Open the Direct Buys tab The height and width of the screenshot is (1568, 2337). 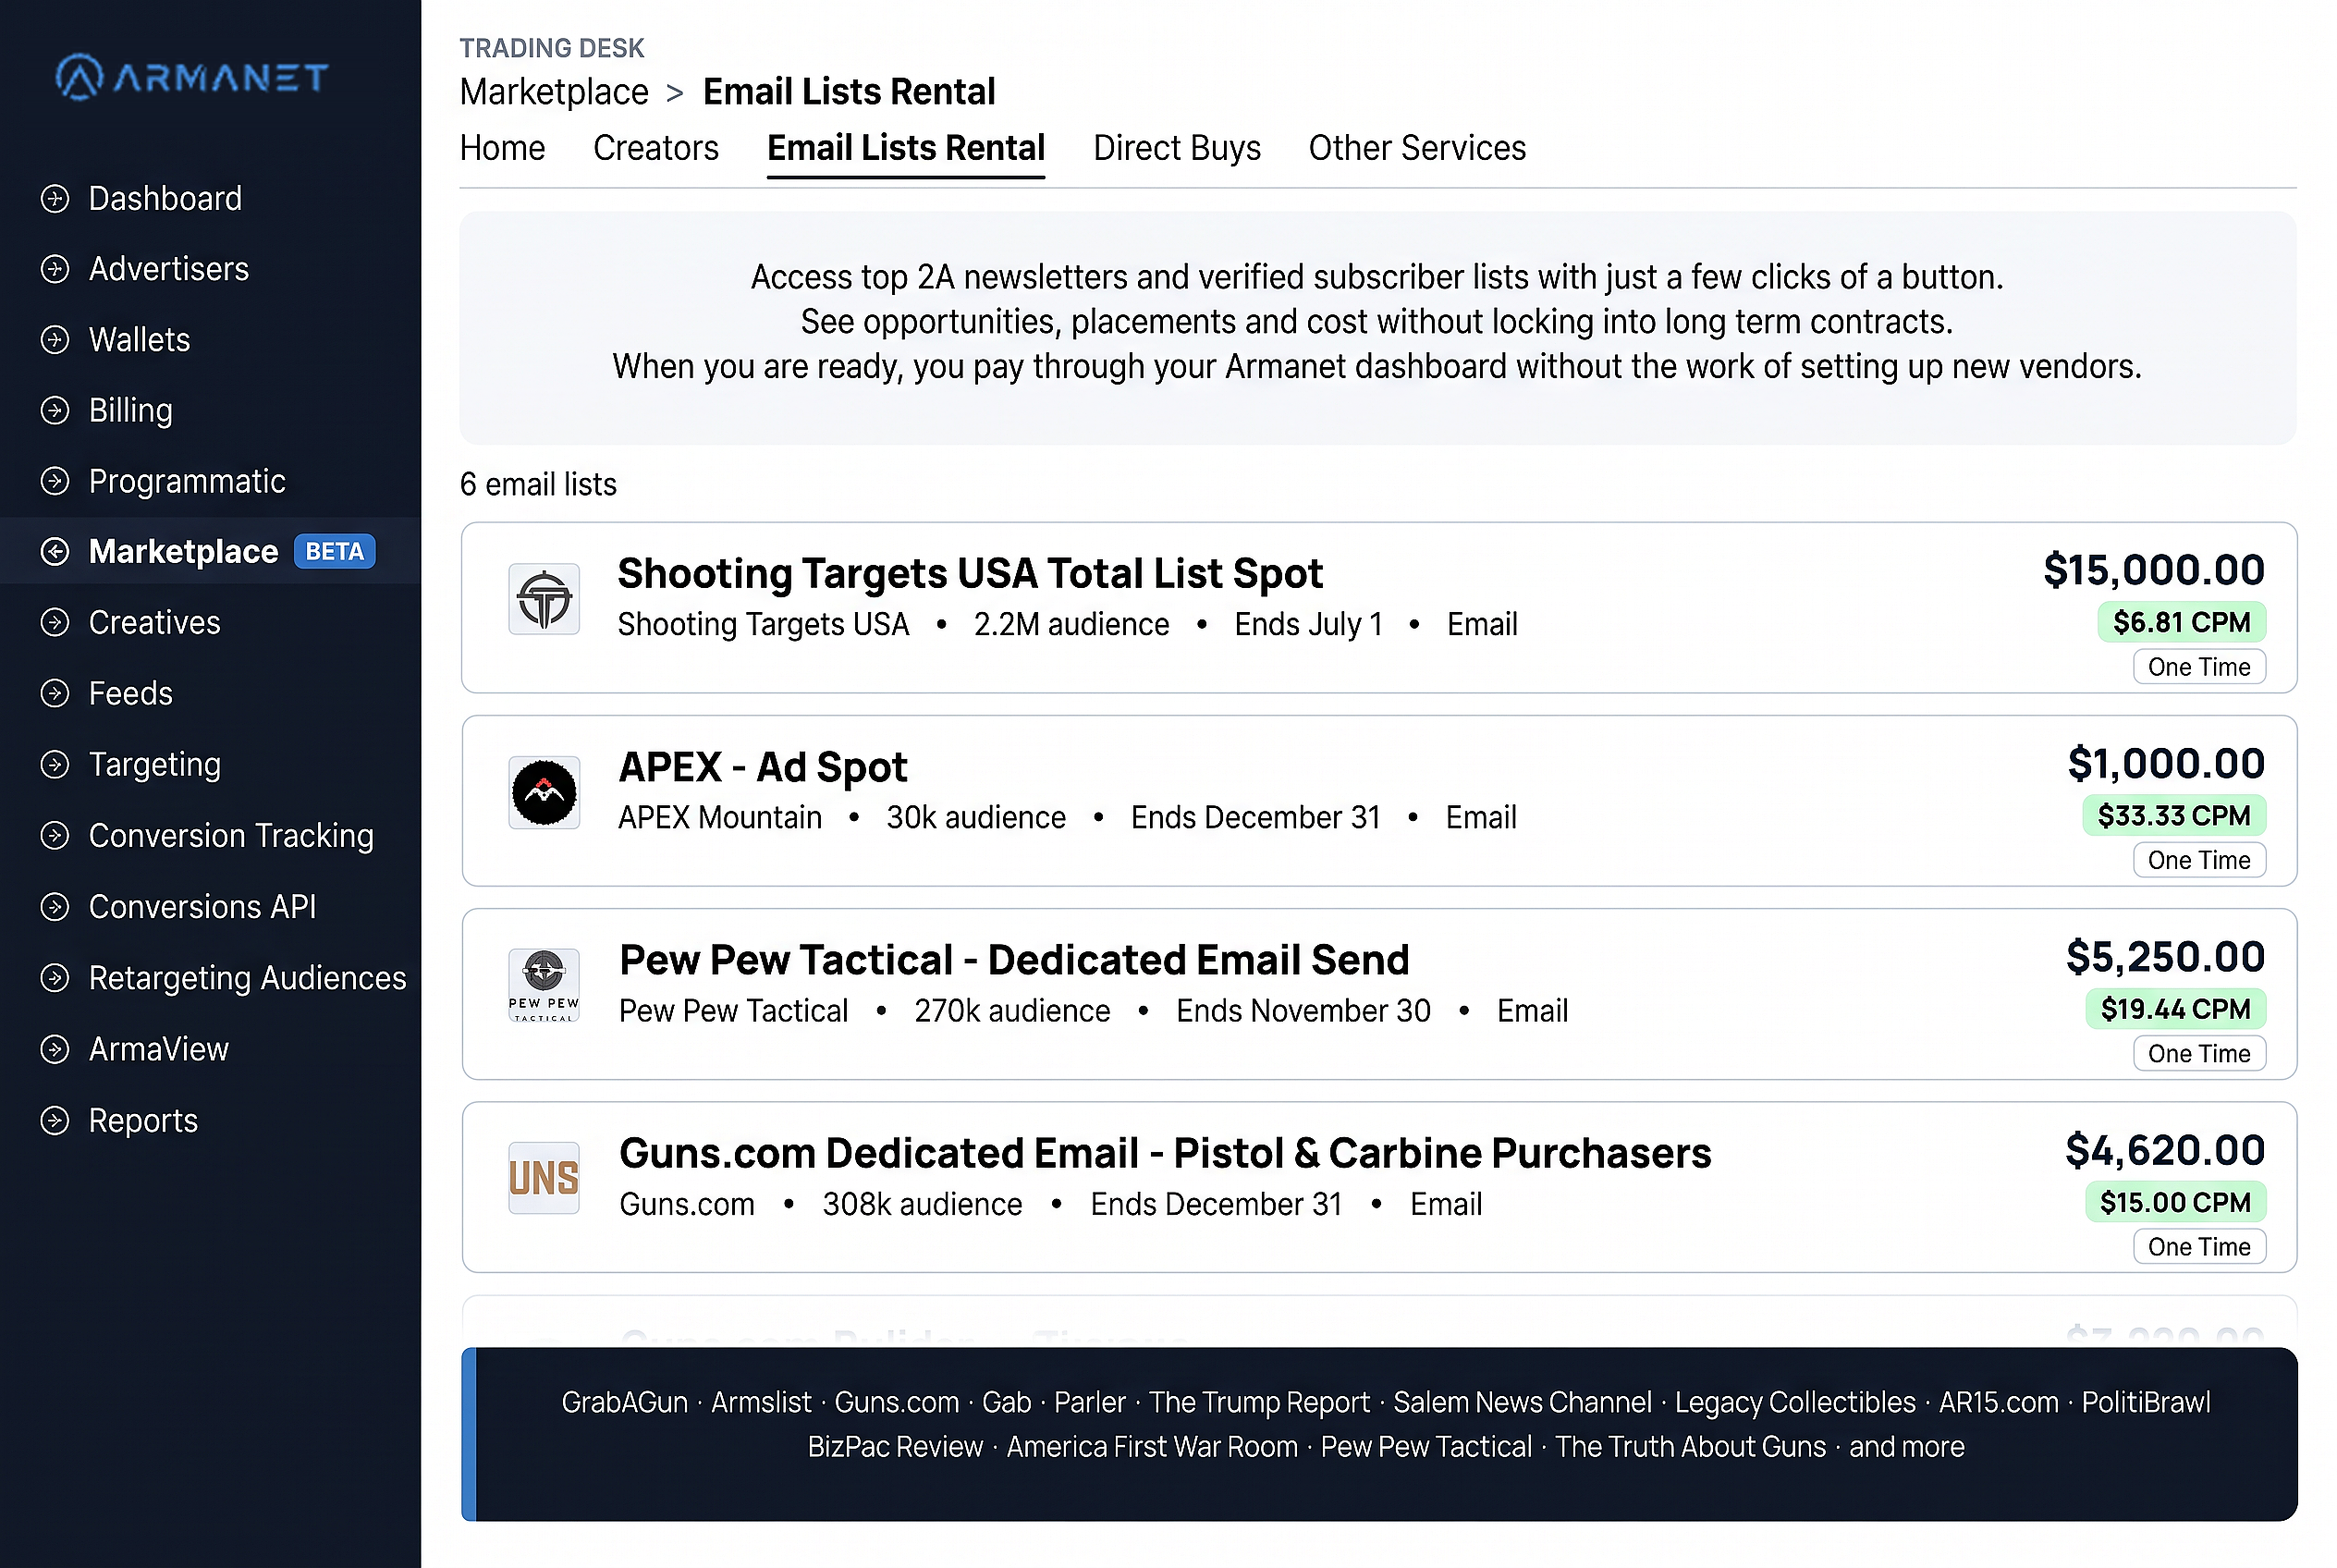point(1177,148)
